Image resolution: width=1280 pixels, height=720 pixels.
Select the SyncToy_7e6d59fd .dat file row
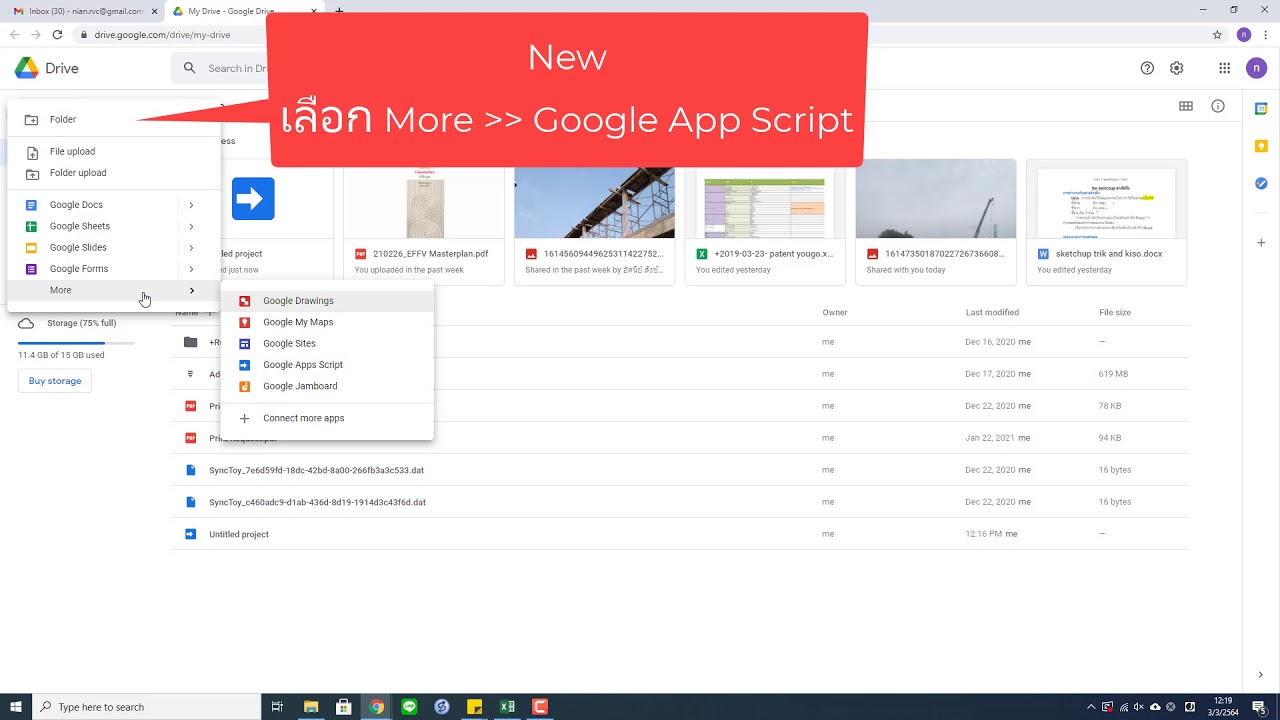coord(679,470)
